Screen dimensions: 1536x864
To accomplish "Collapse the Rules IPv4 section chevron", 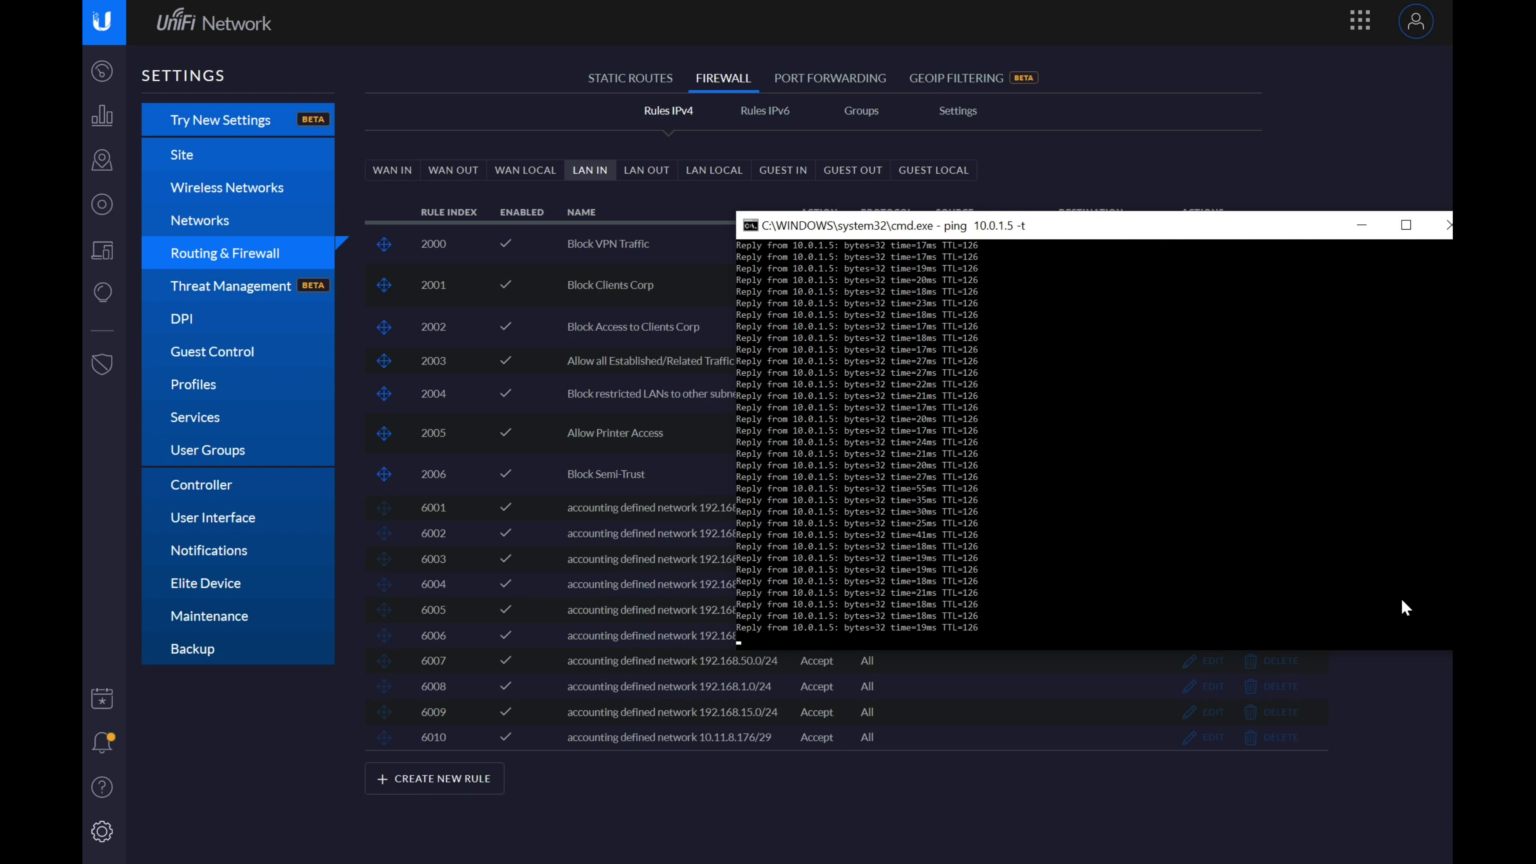I will (668, 131).
